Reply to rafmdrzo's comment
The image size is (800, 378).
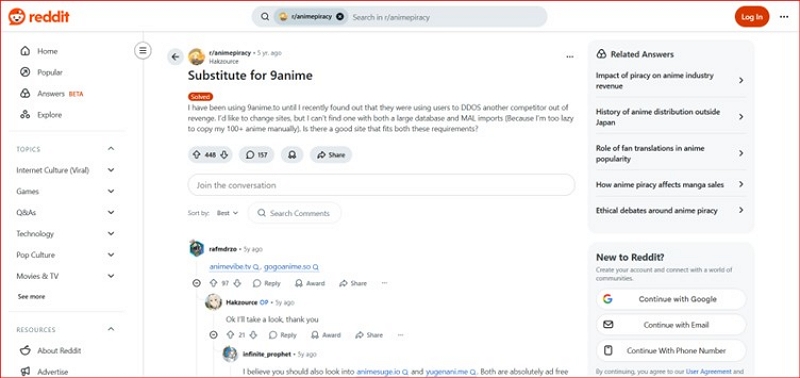266,283
